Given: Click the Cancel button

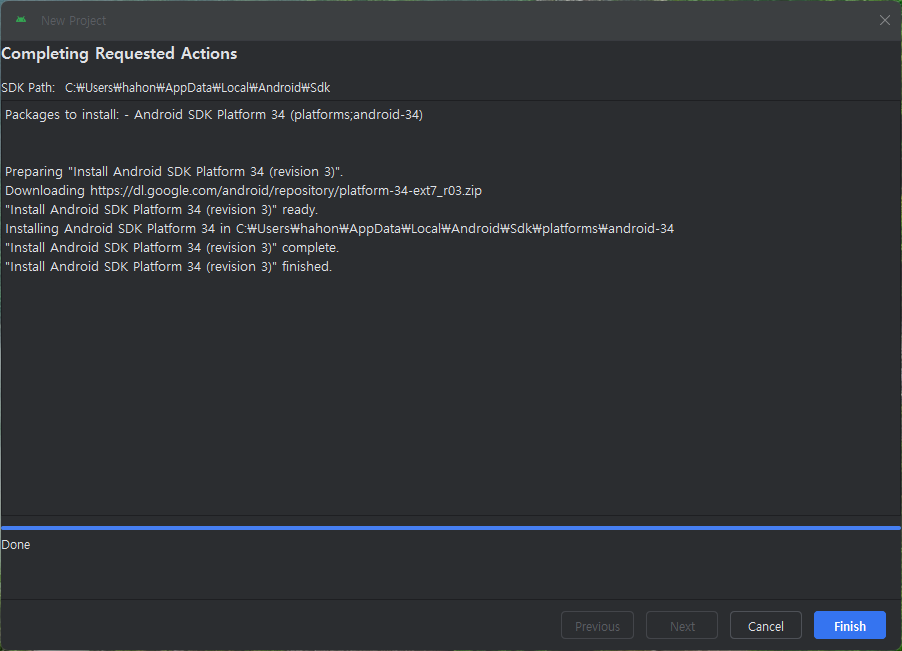Looking at the screenshot, I should click(765, 625).
